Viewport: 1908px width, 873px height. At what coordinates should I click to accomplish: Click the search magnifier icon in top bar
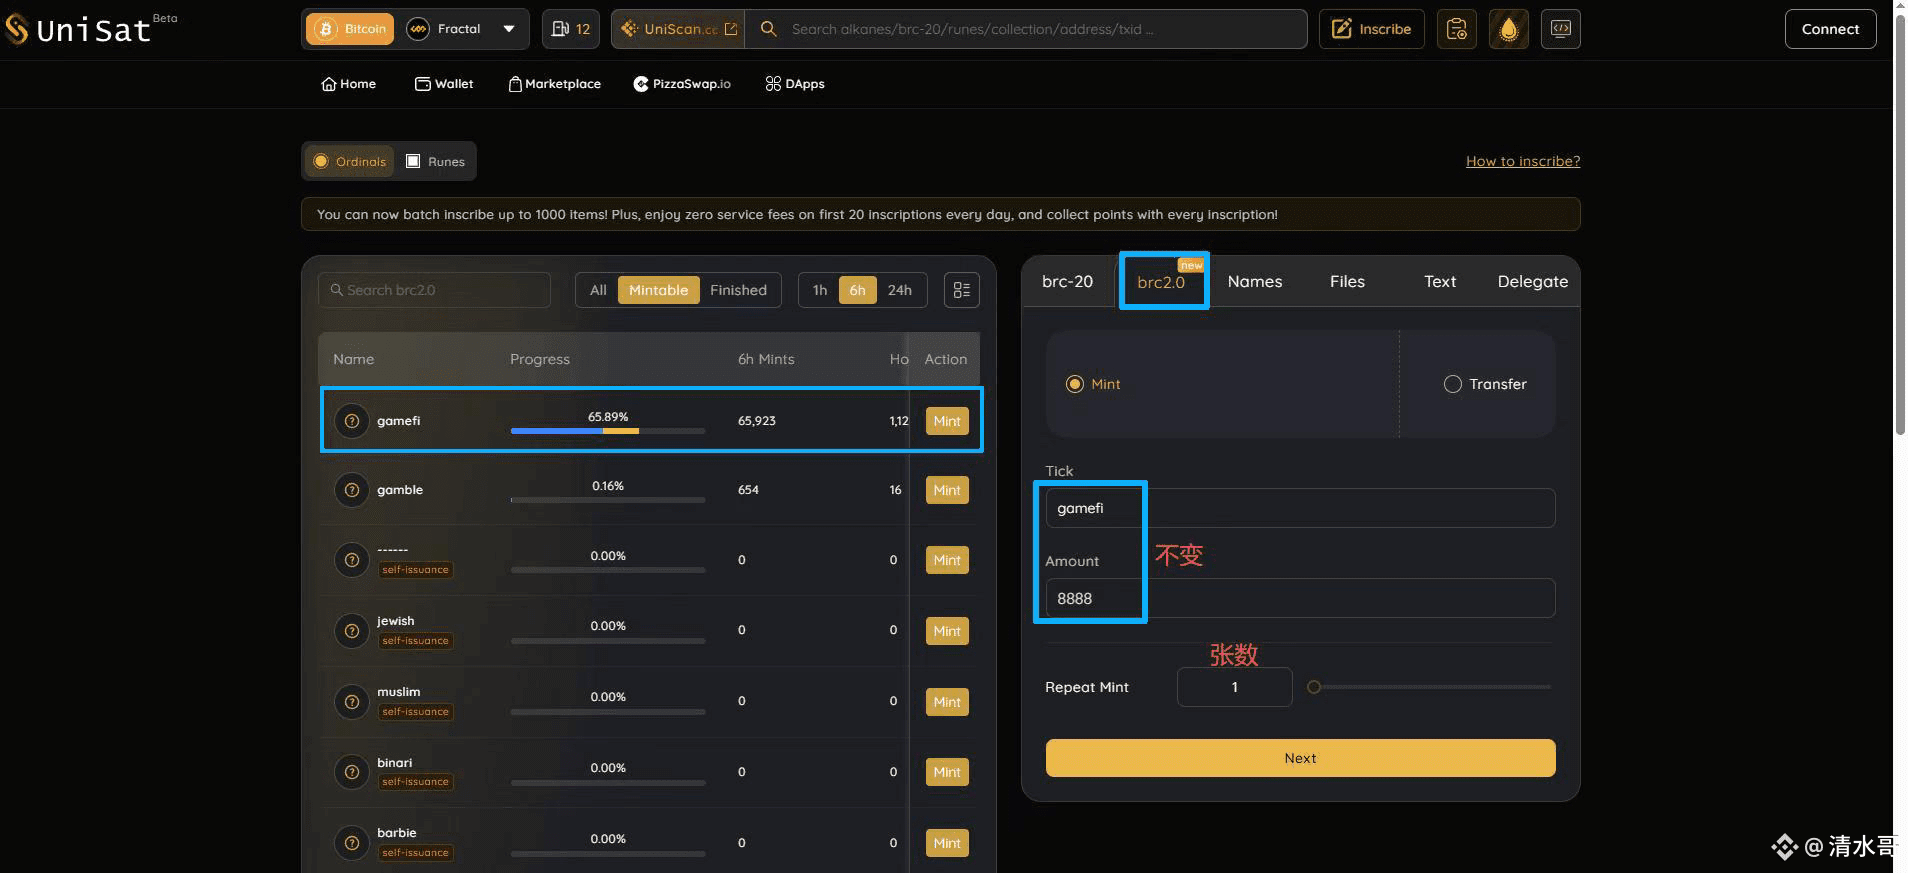768,29
